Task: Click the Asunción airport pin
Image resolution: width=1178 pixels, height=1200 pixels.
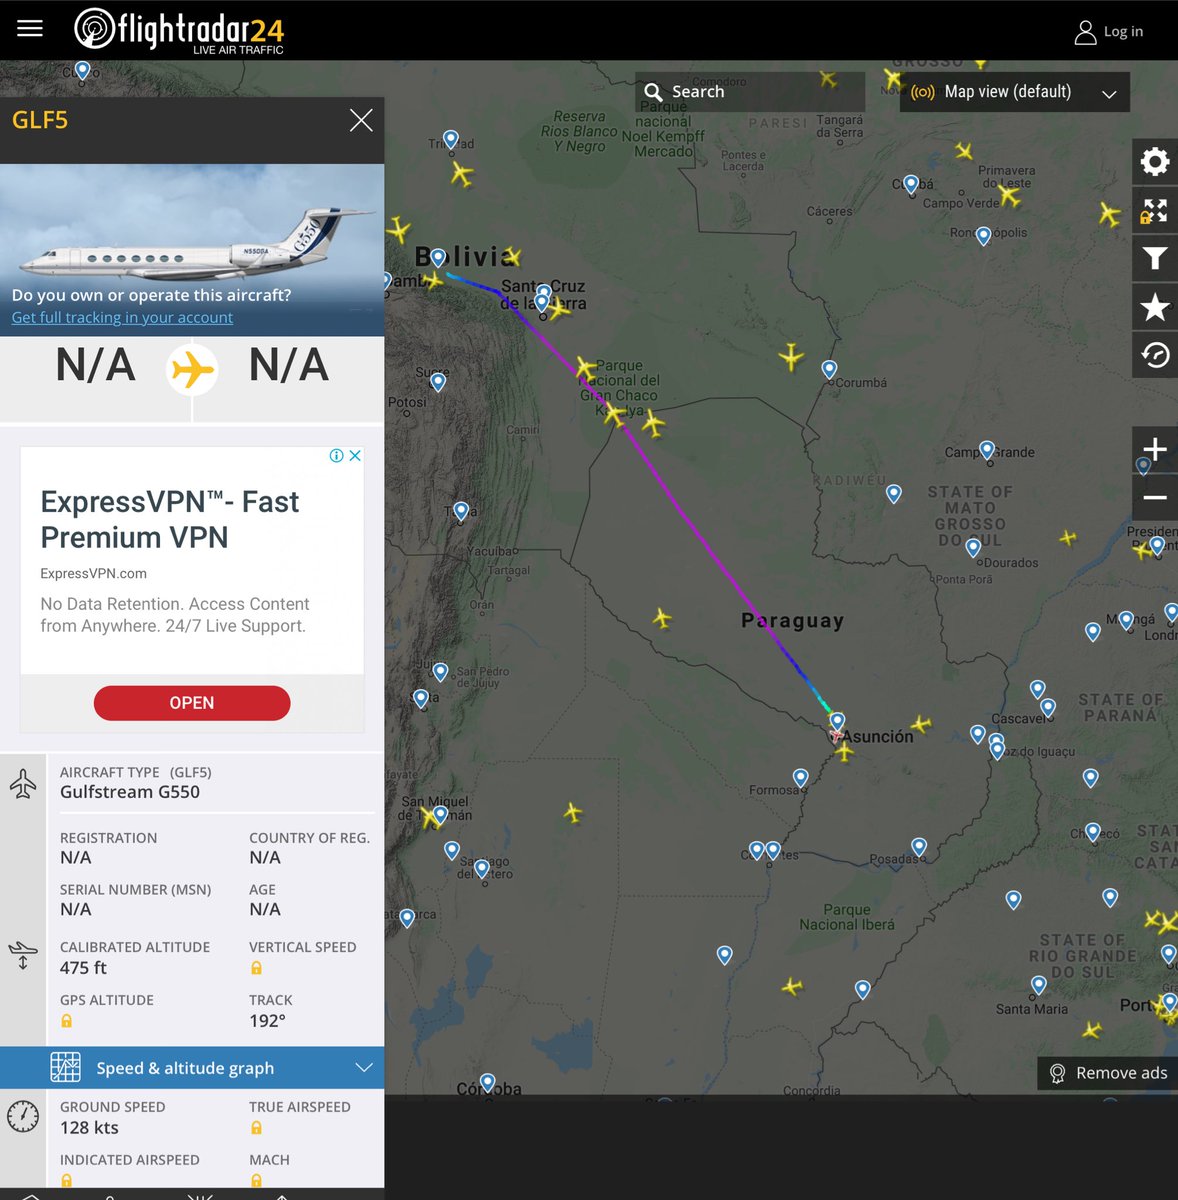Action: [x=838, y=721]
